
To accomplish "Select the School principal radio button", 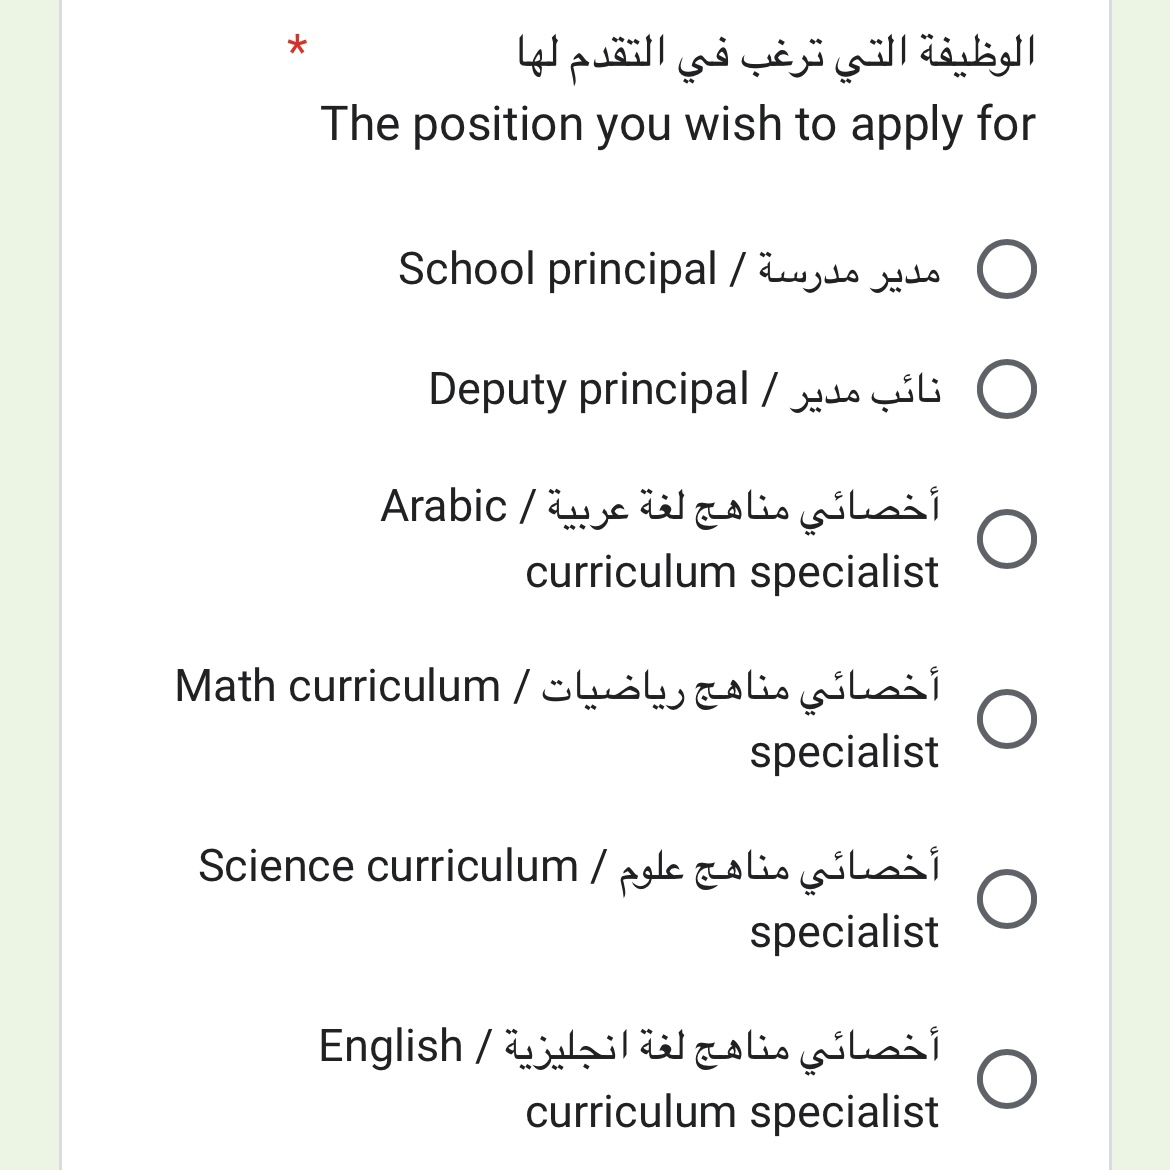I will tap(1007, 269).
